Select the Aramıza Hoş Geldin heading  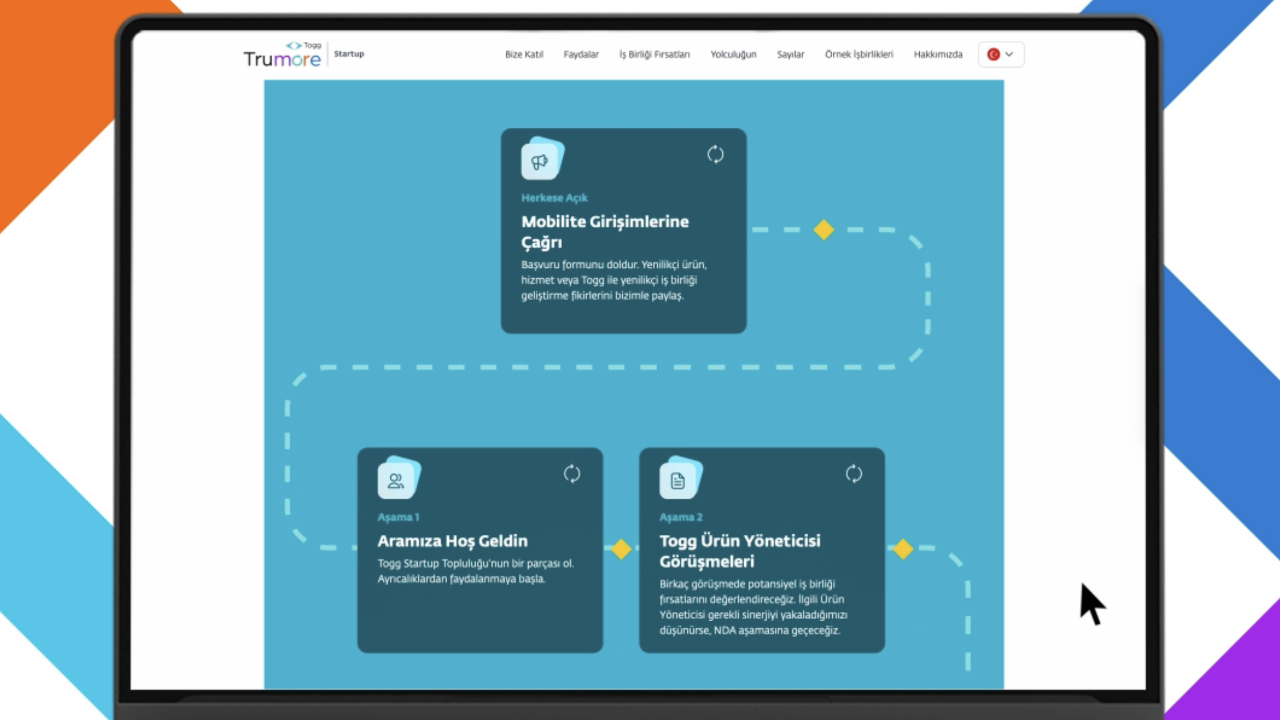coord(452,541)
